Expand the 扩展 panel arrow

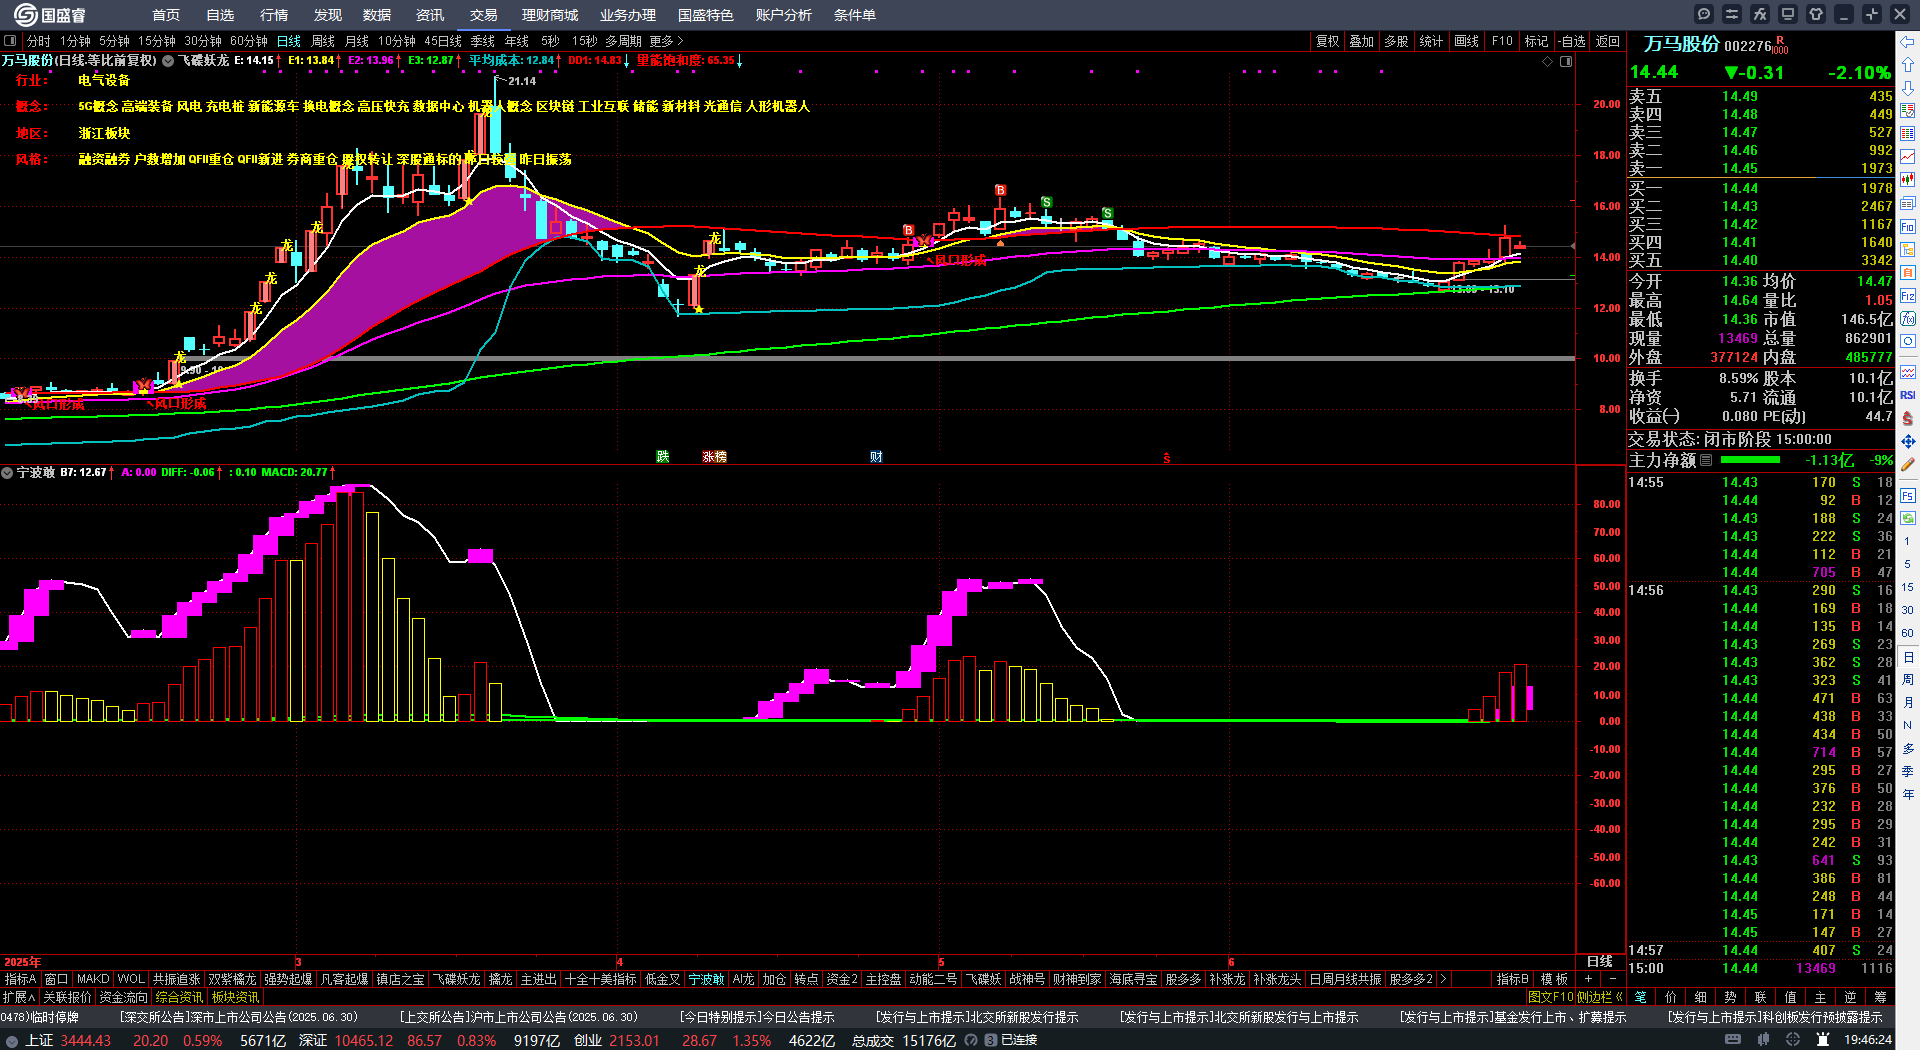click(x=18, y=997)
